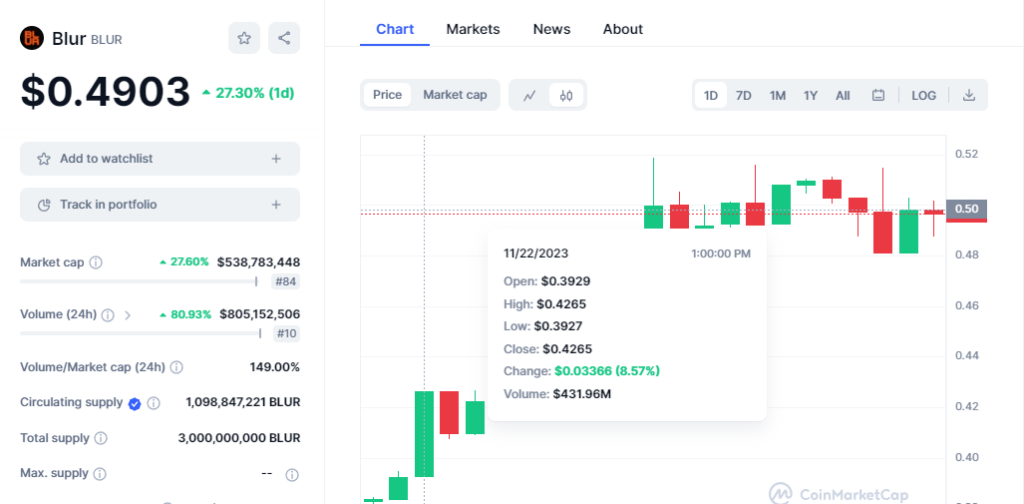Click the BLUR ticker symbol text
The image size is (1024, 504).
(x=106, y=40)
